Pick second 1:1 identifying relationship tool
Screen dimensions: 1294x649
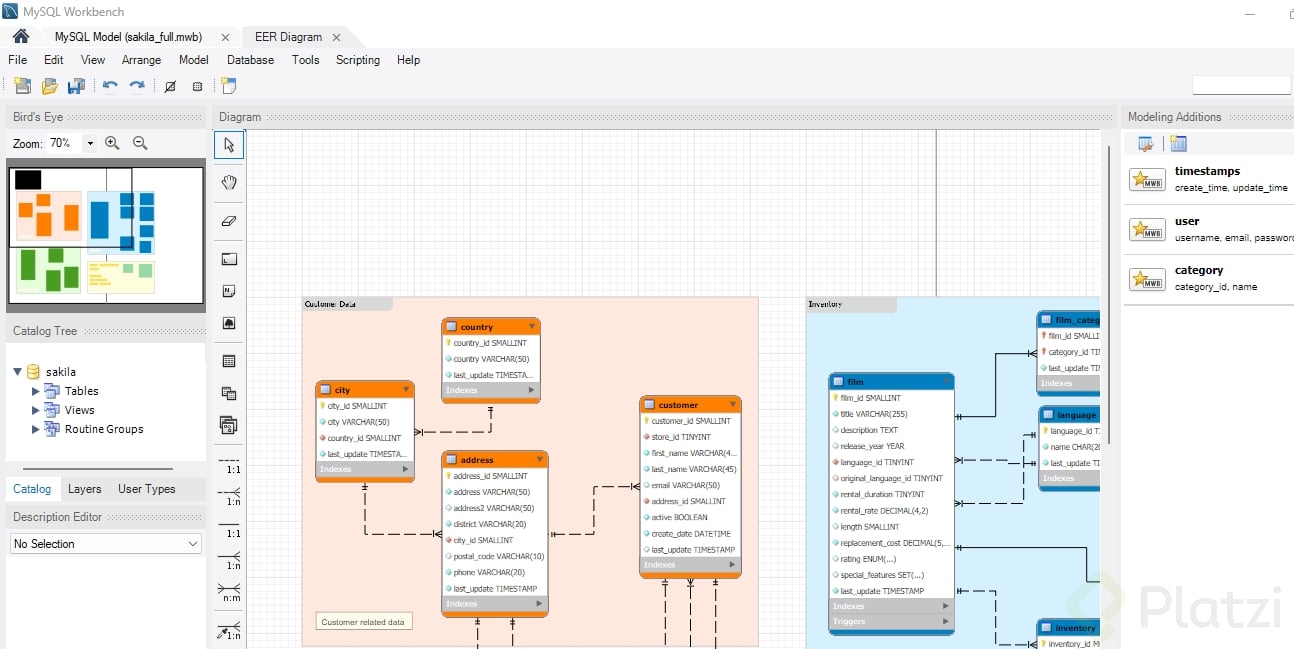pyautogui.click(x=229, y=531)
